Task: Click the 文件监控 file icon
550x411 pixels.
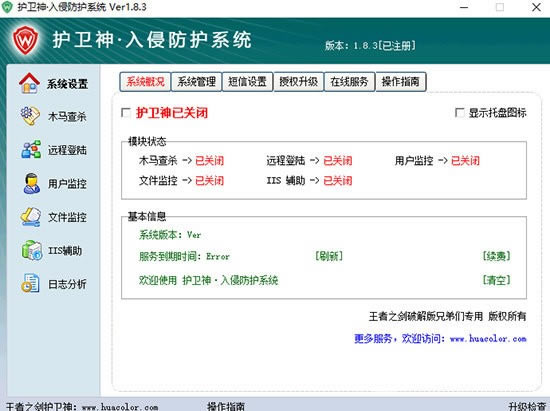Action: click(30, 217)
